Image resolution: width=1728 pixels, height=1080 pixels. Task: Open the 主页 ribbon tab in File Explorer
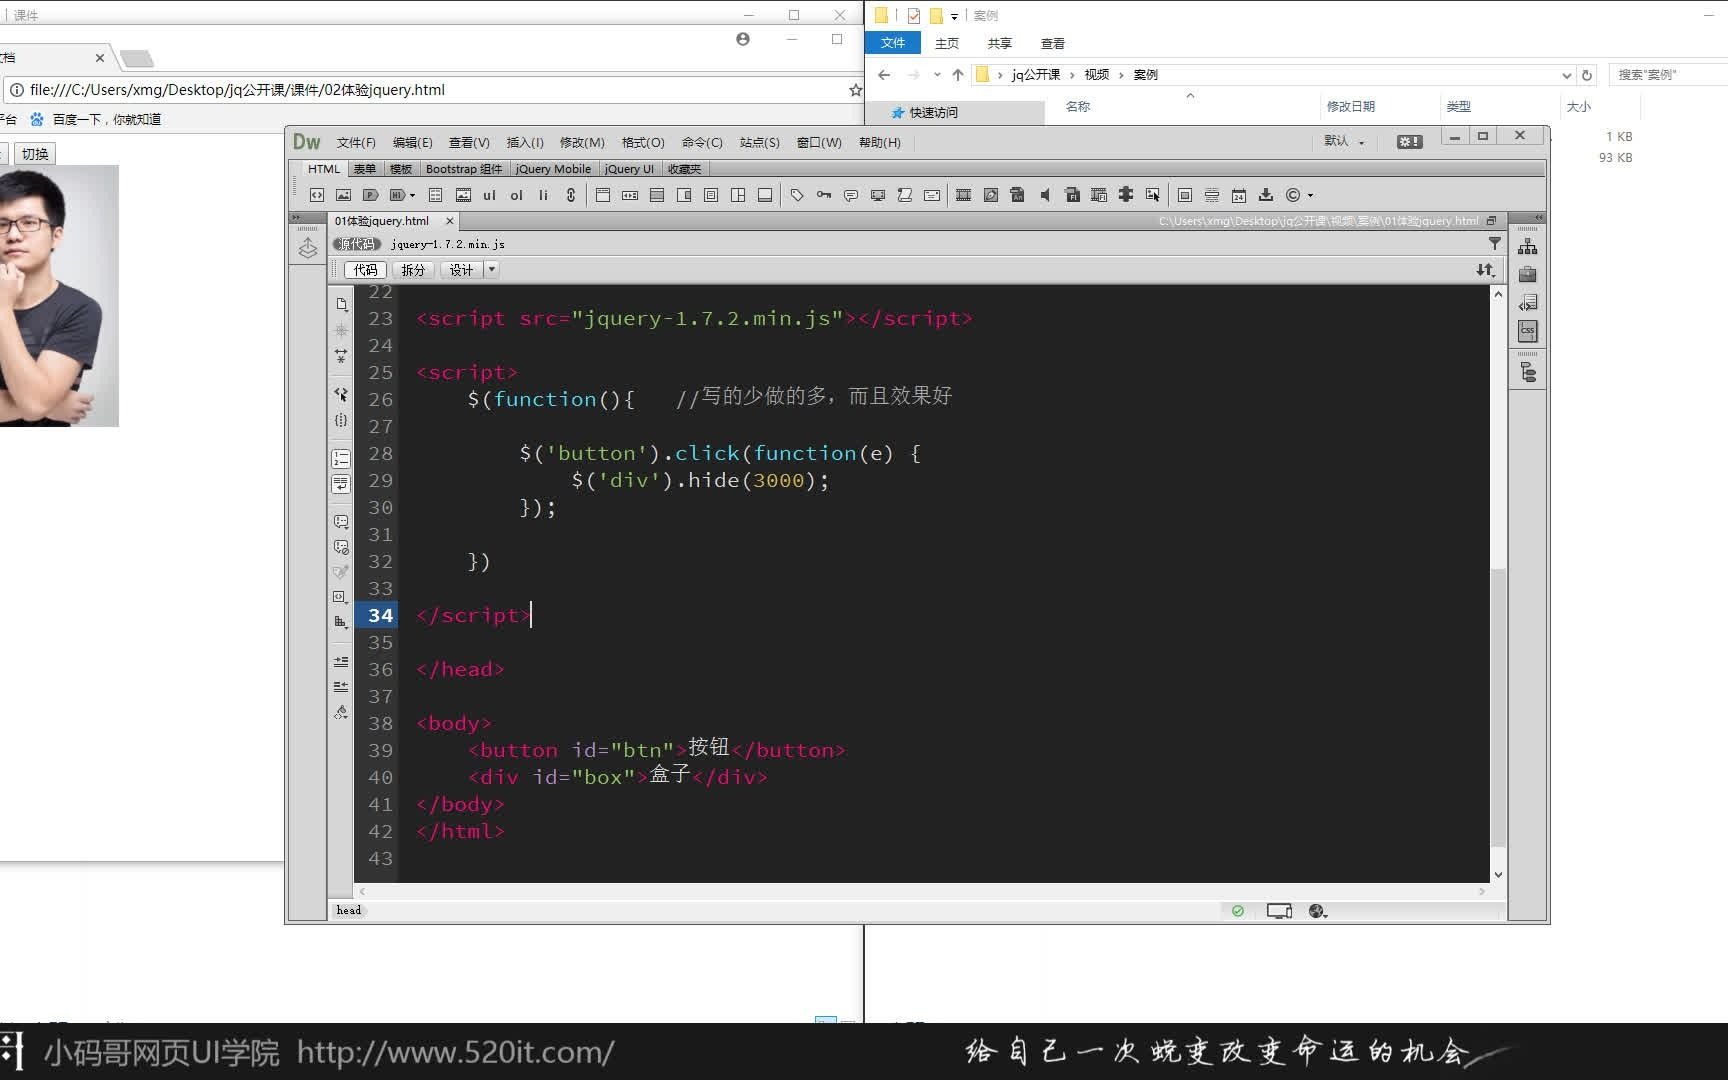coord(946,43)
